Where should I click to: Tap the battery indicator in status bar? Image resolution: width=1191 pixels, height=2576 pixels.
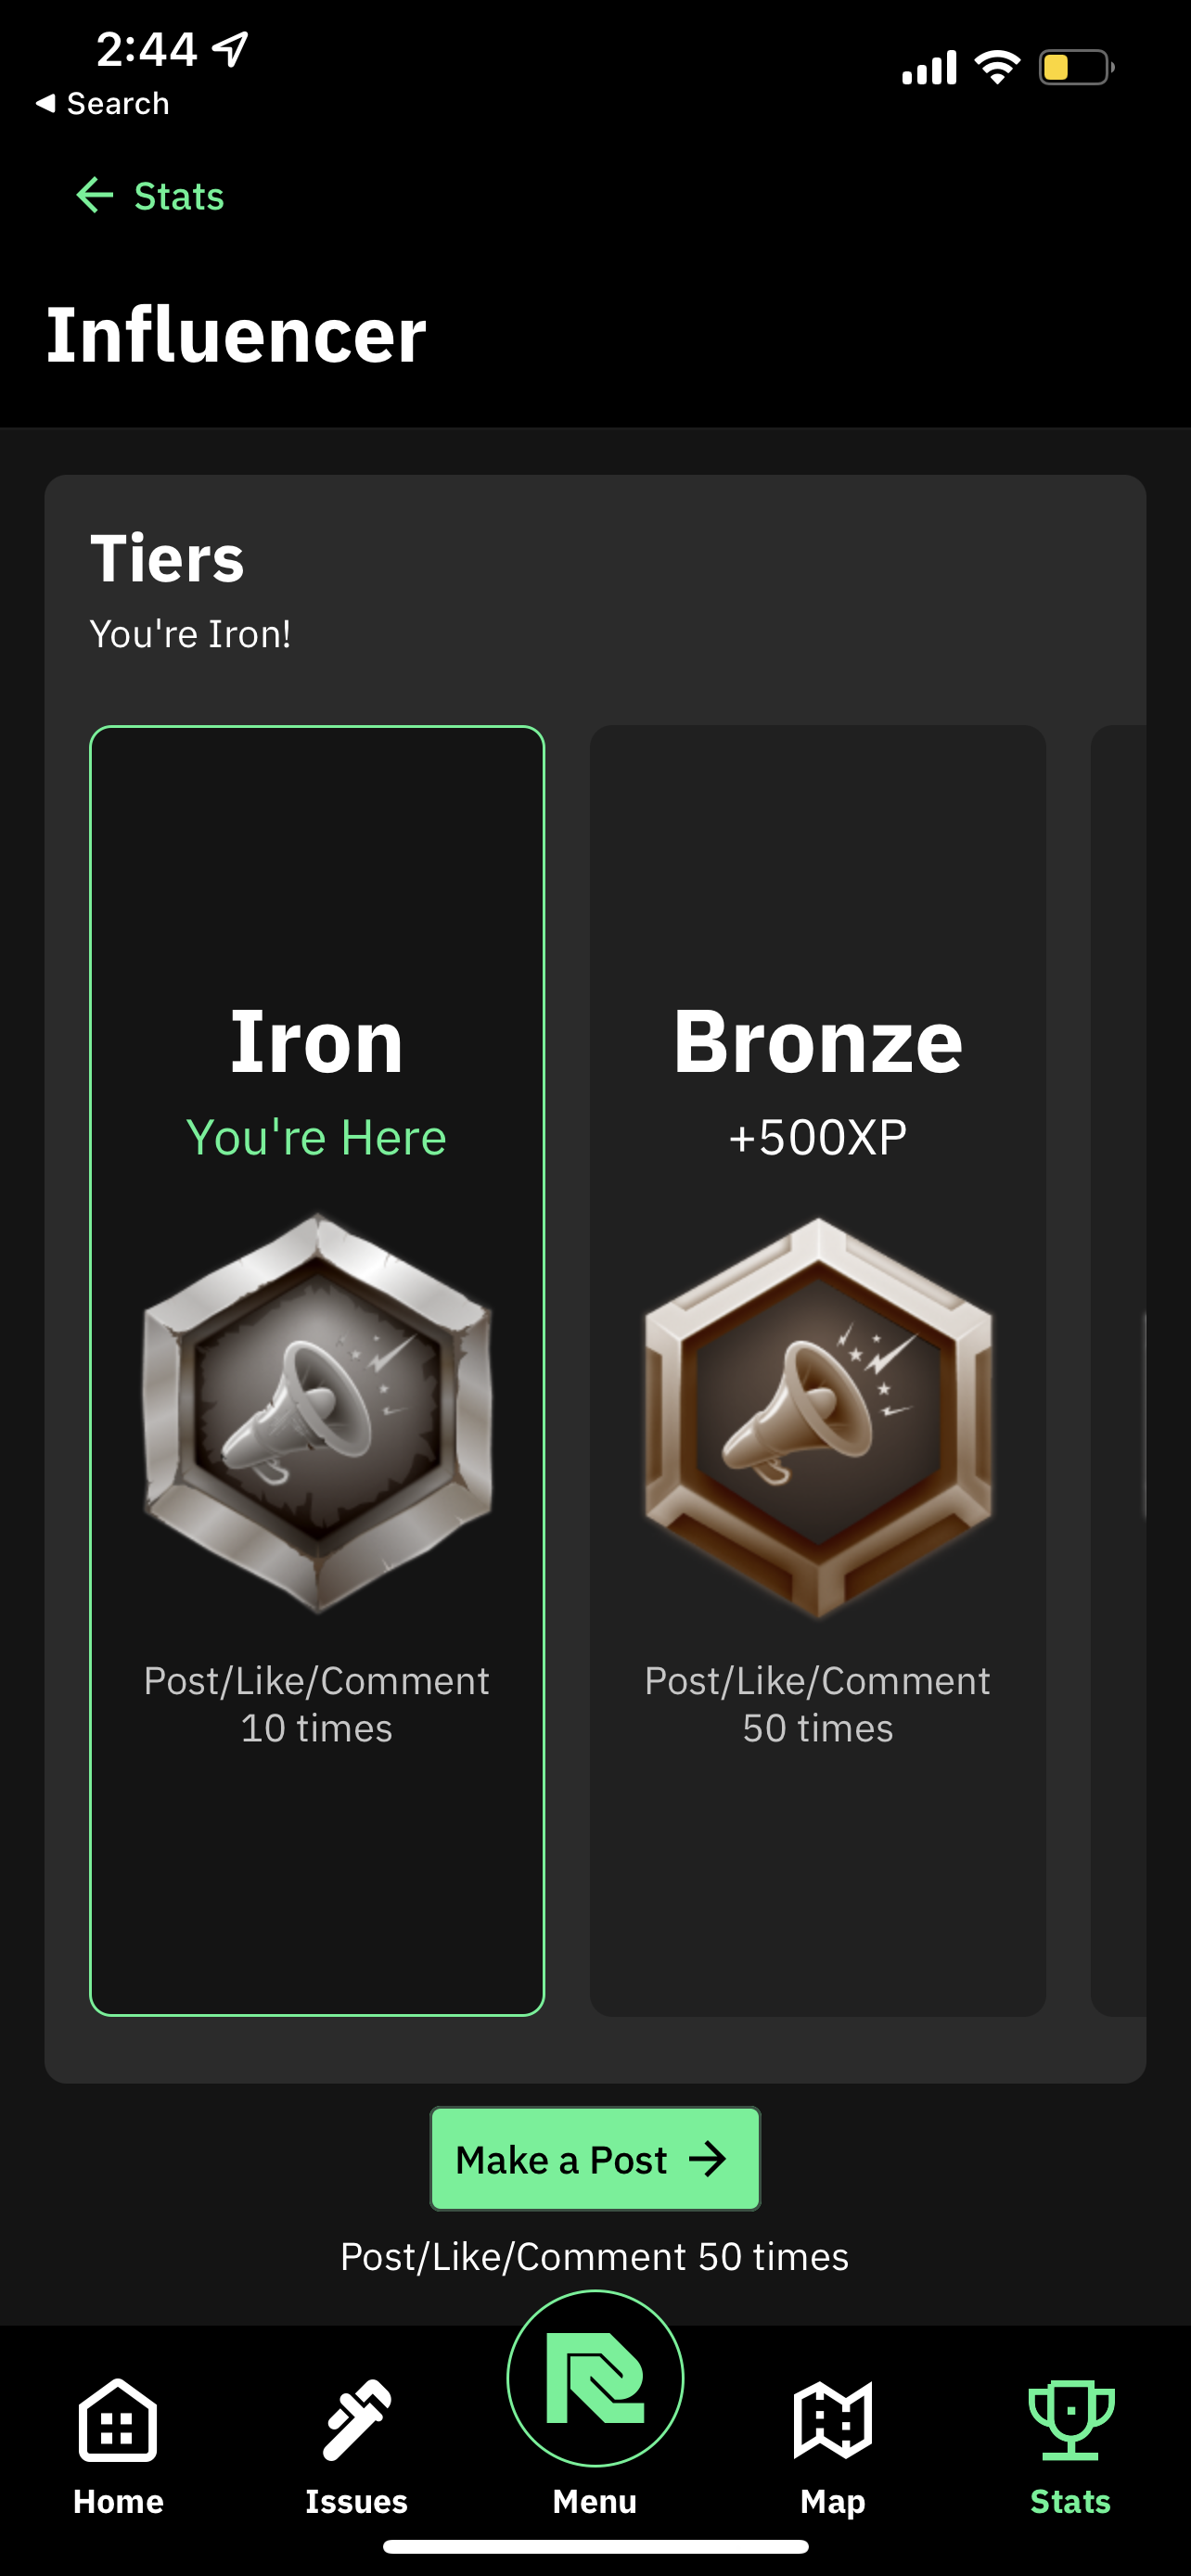(x=1076, y=68)
